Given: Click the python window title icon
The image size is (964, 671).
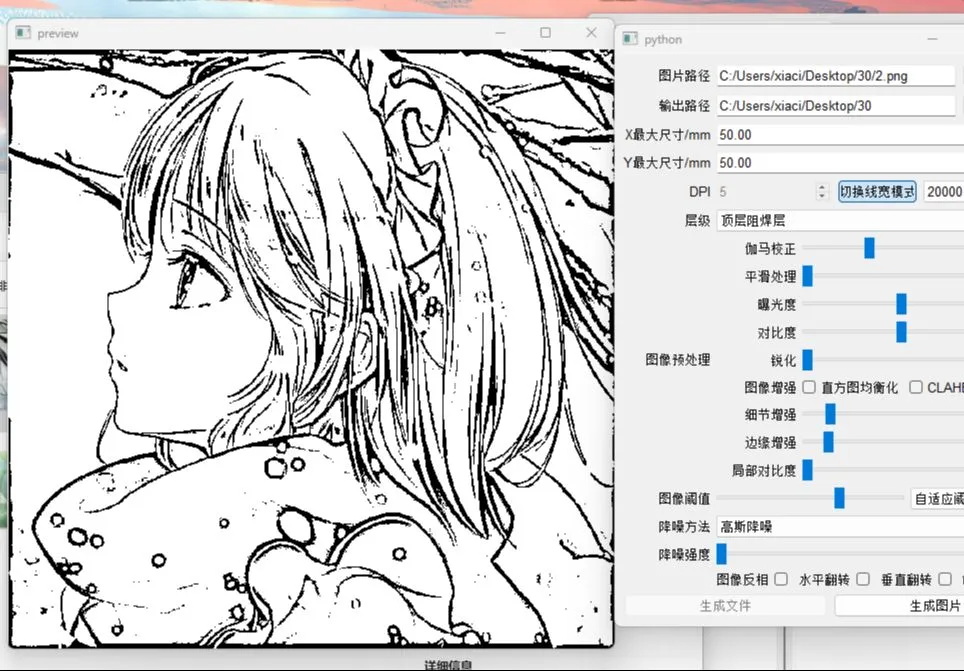Looking at the screenshot, I should pyautogui.click(x=630, y=39).
